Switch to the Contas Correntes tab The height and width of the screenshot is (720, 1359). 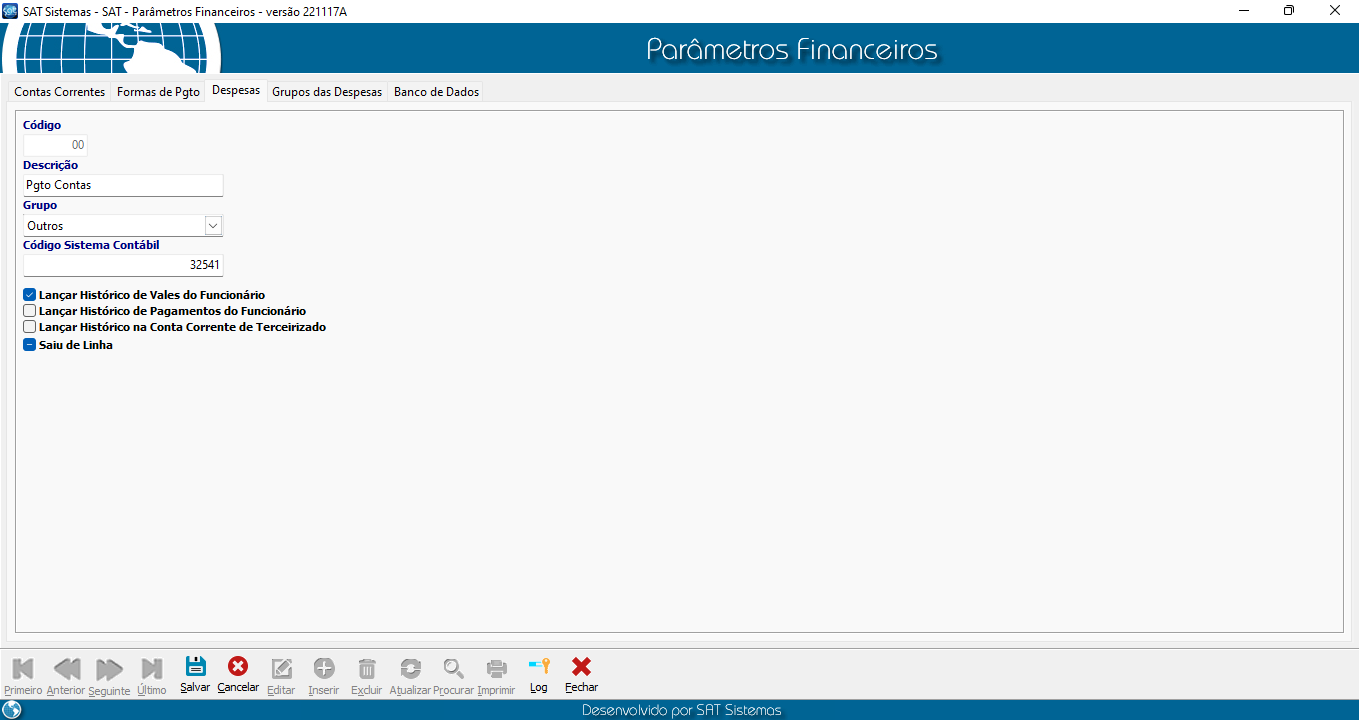(x=59, y=92)
